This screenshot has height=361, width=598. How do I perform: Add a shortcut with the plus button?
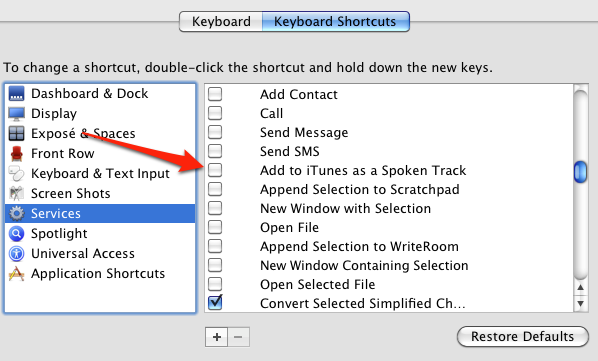coord(217,337)
